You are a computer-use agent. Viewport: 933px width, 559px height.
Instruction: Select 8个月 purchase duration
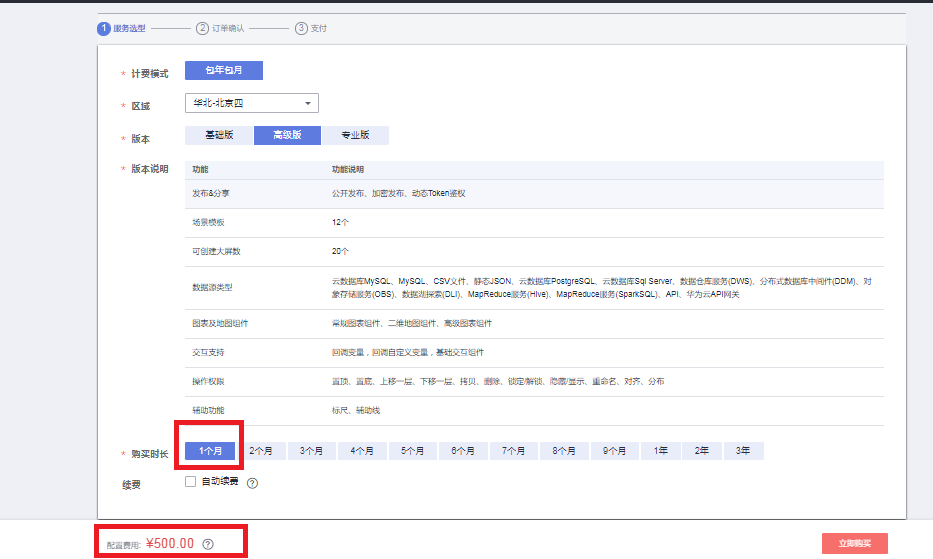564,451
